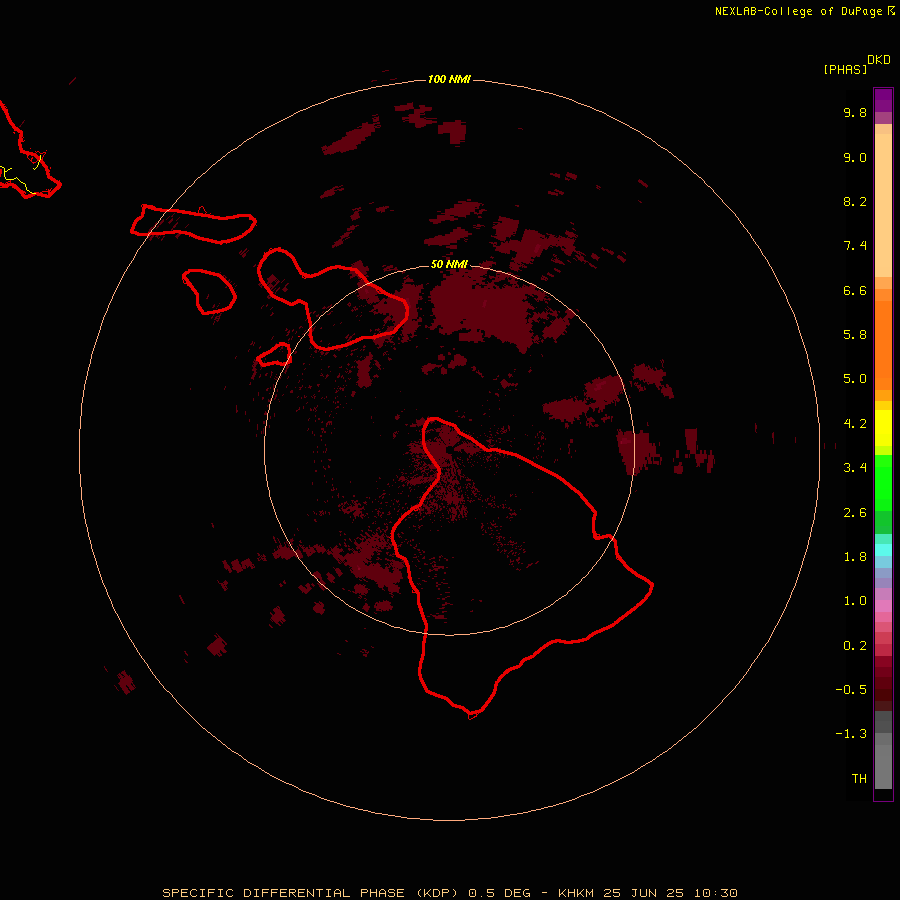Click the TH threshold label on legend
Viewport: 900px width, 900px height.
pos(859,779)
